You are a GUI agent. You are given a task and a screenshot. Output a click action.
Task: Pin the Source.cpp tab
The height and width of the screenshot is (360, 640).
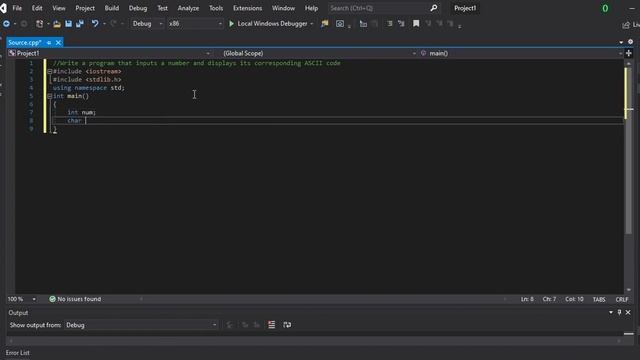[x=49, y=42]
